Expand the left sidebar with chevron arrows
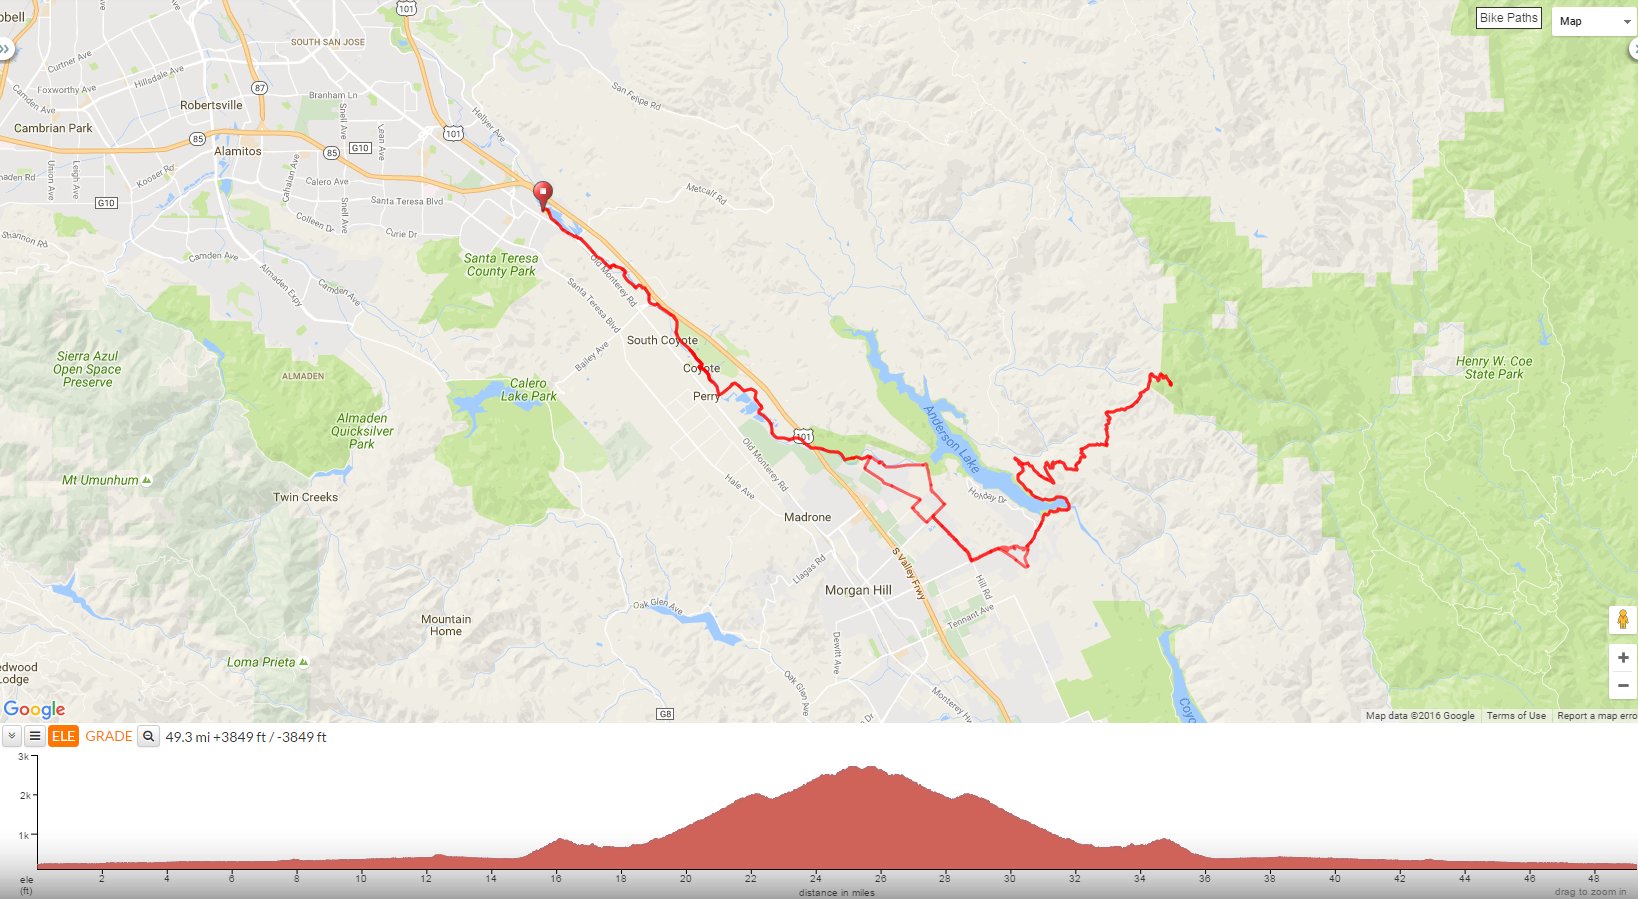1638x899 pixels. tap(5, 48)
